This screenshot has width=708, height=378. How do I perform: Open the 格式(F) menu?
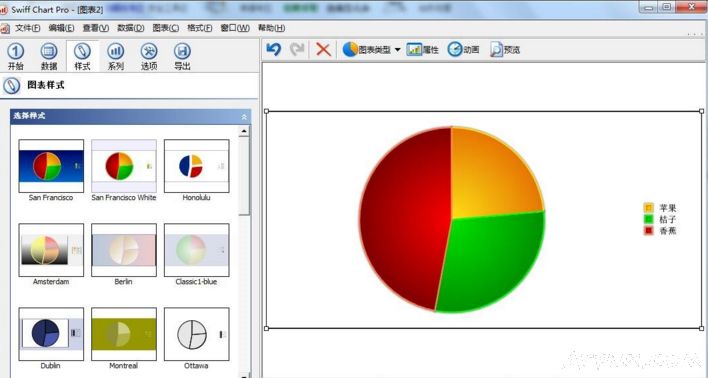point(200,28)
